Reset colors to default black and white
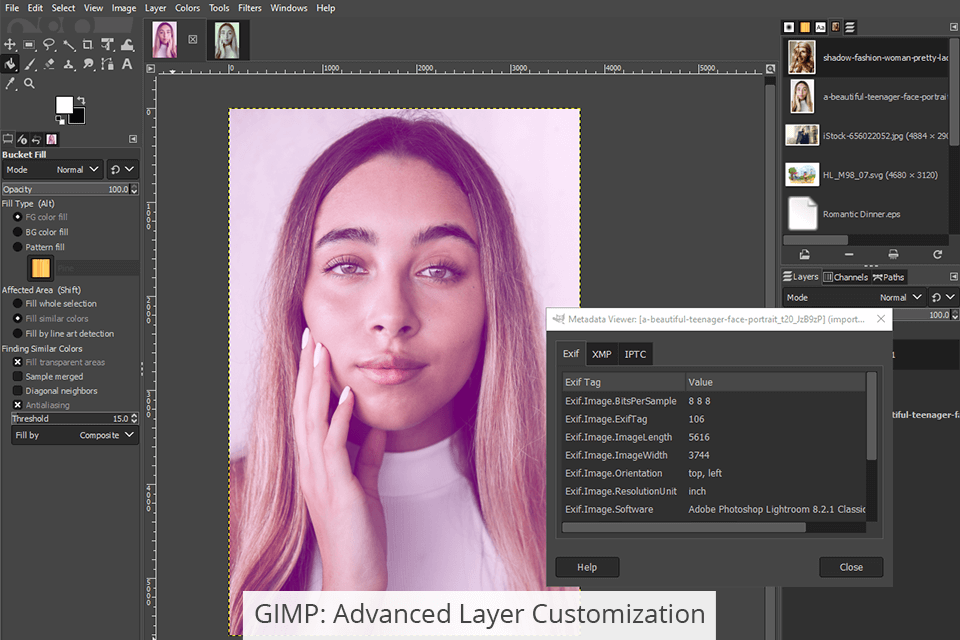 [60, 120]
